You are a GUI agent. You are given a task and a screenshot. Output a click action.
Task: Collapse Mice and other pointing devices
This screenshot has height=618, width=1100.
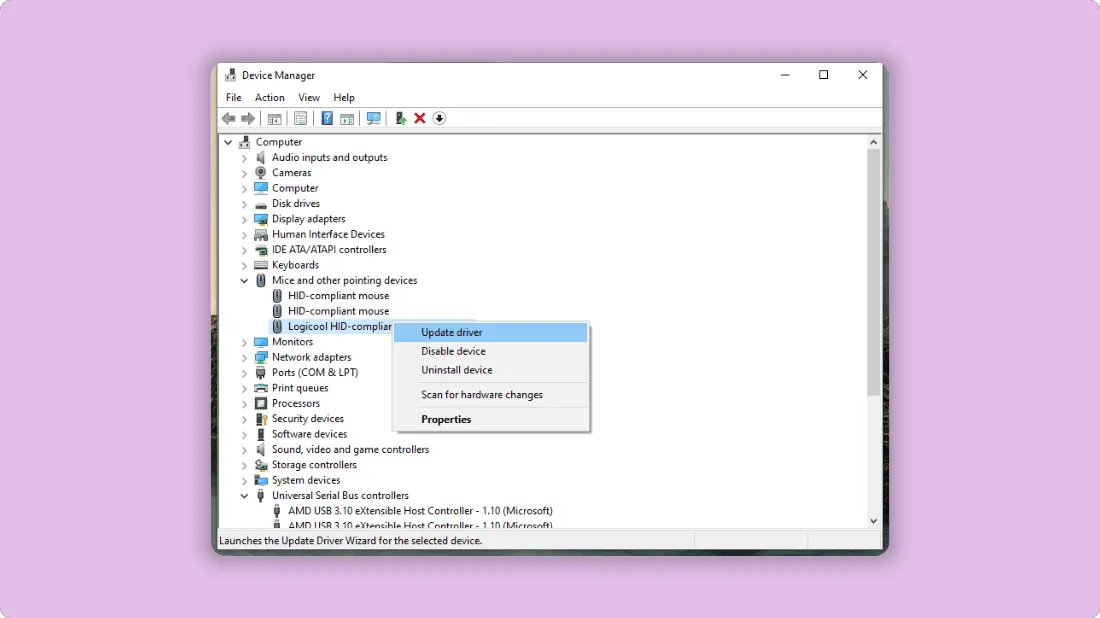click(x=244, y=281)
